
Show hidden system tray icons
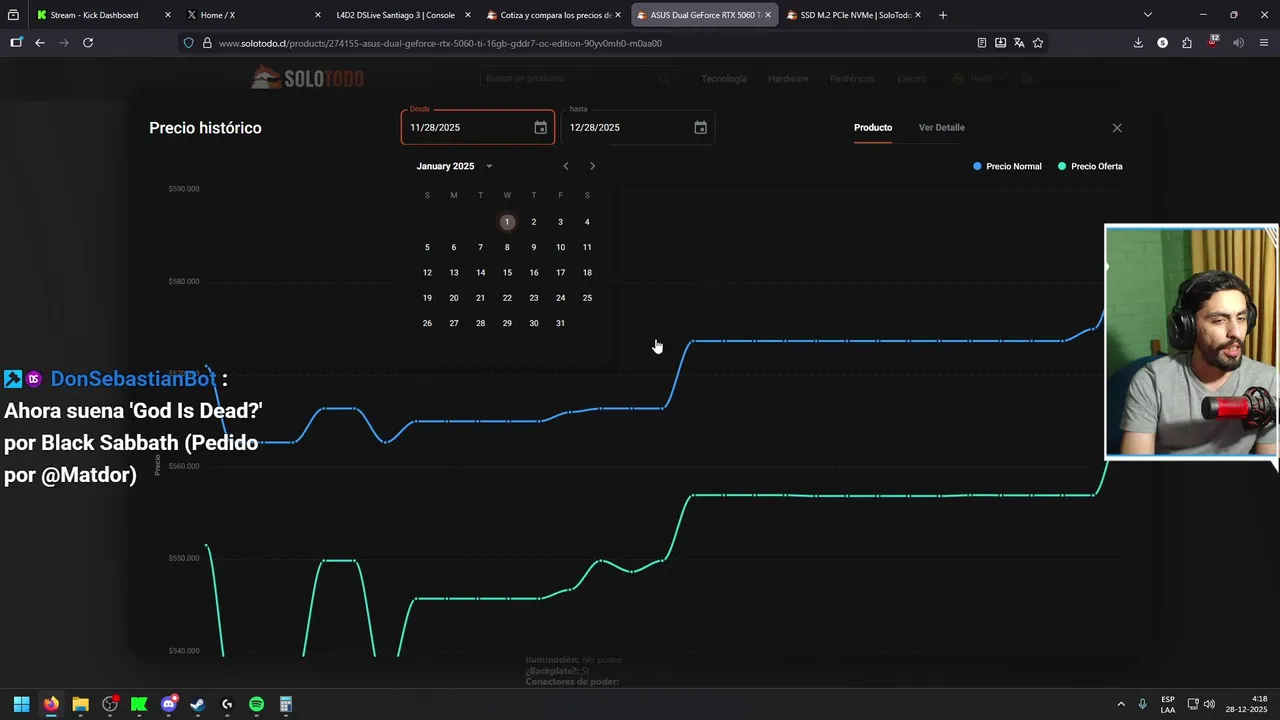[1121, 704]
